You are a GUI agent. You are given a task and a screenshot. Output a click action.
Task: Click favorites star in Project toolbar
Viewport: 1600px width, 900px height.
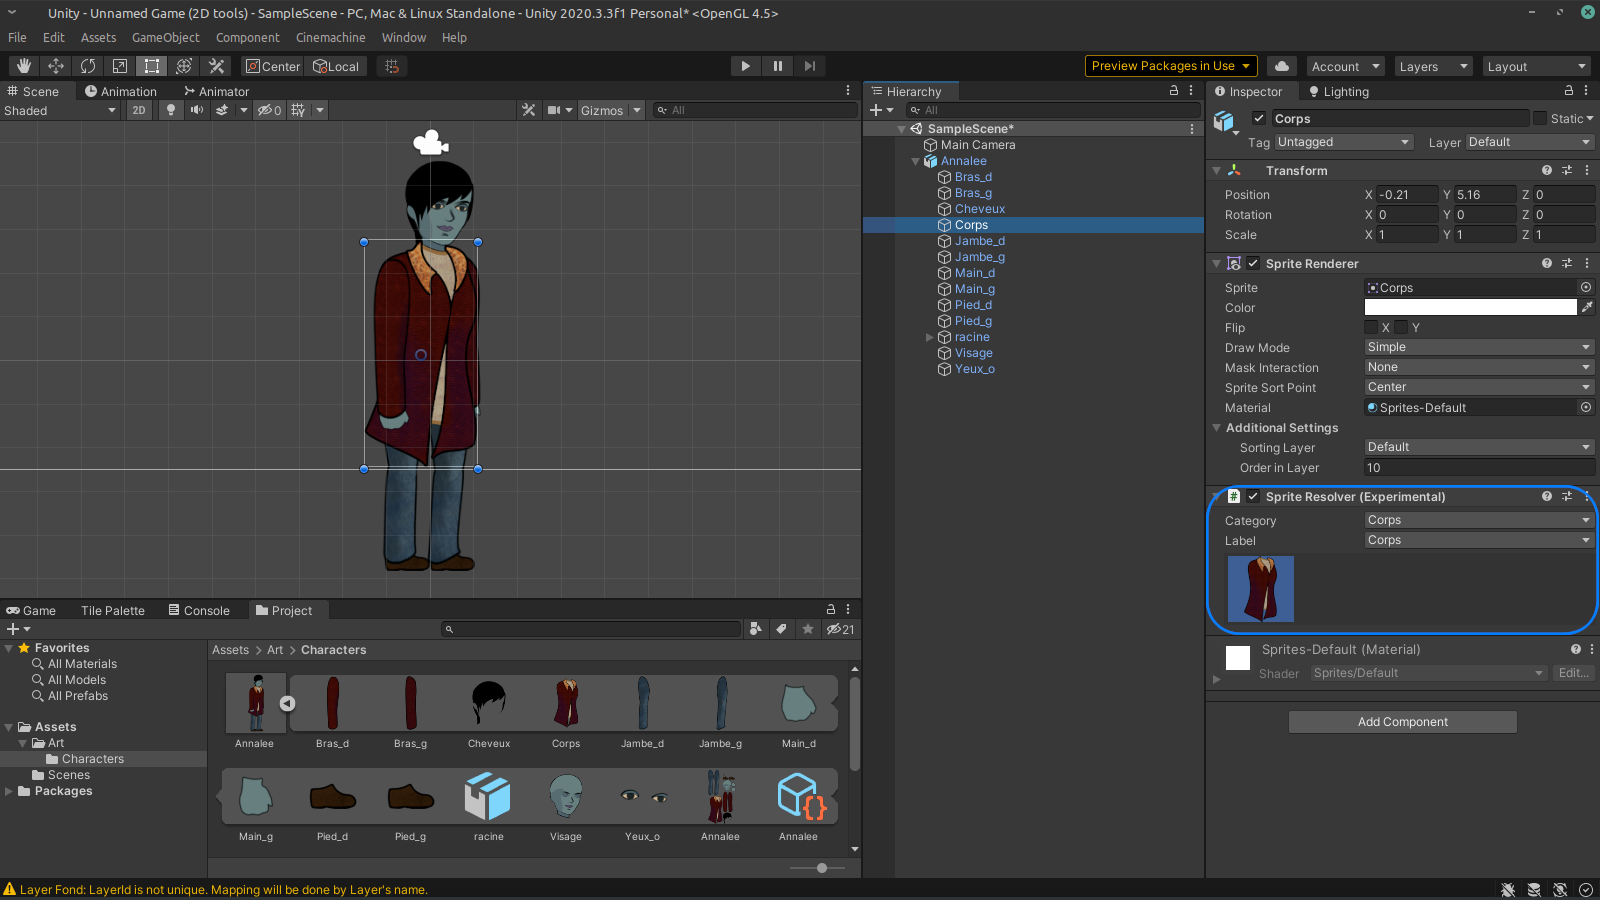pyautogui.click(x=808, y=629)
